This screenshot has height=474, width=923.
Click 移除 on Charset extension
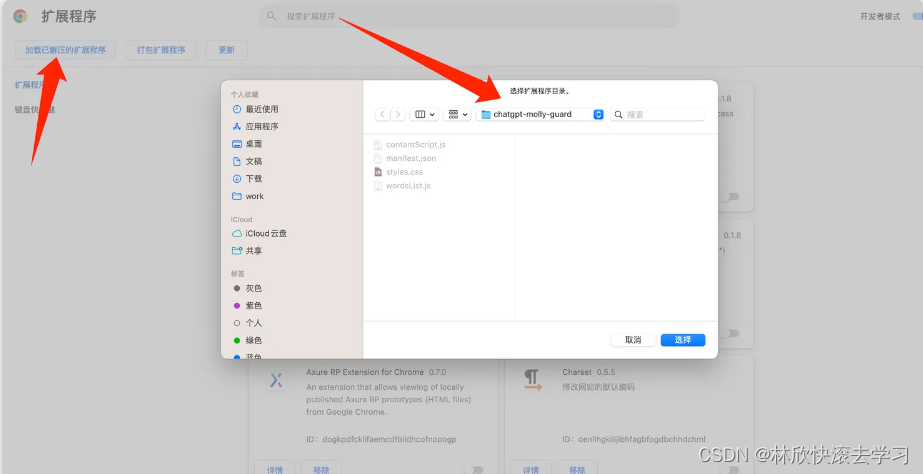[577, 469]
